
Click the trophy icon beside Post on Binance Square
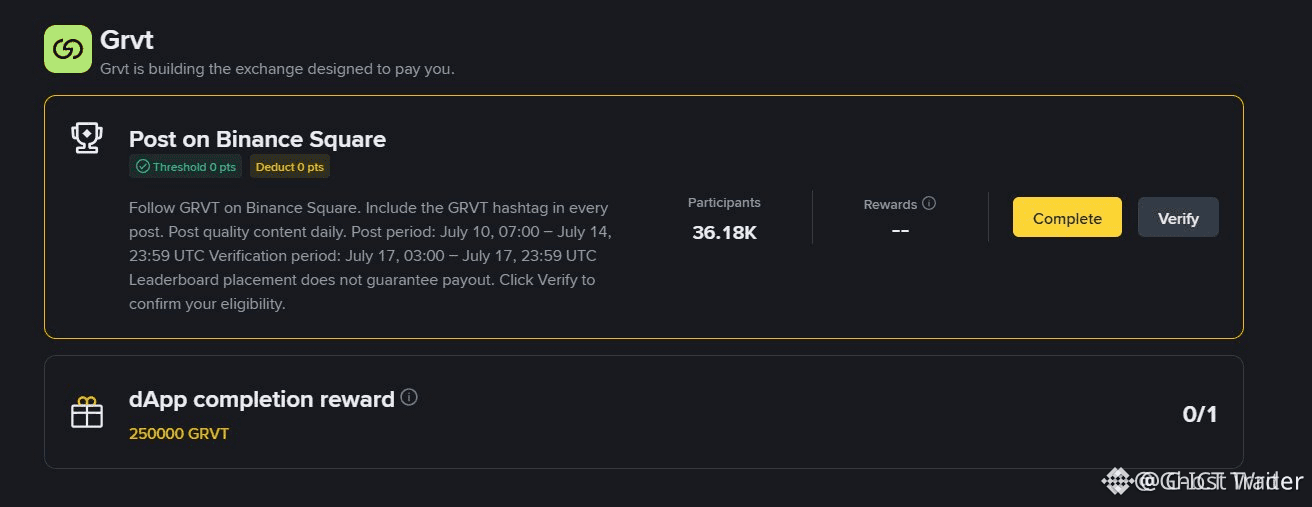[87, 138]
